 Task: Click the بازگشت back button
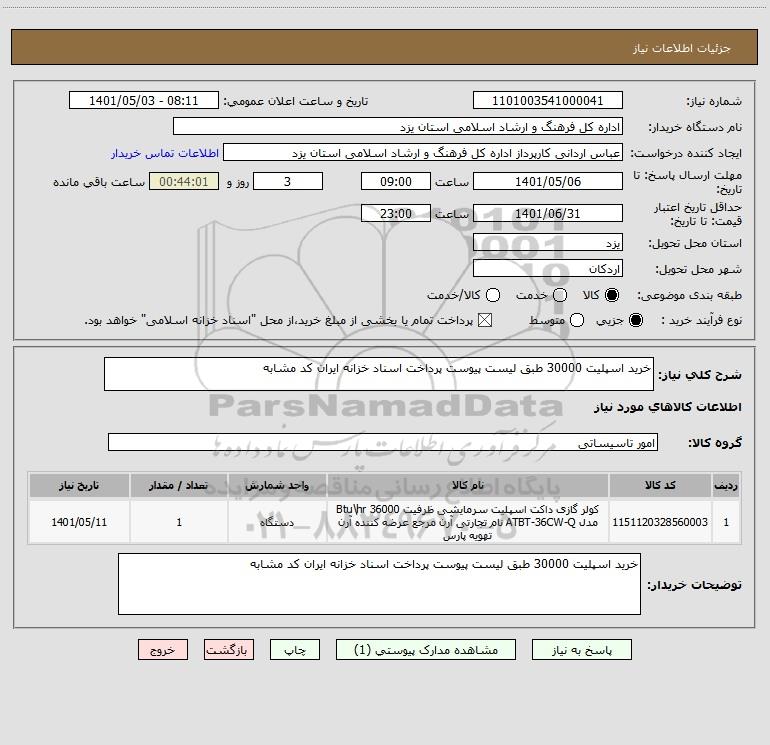[x=229, y=650]
